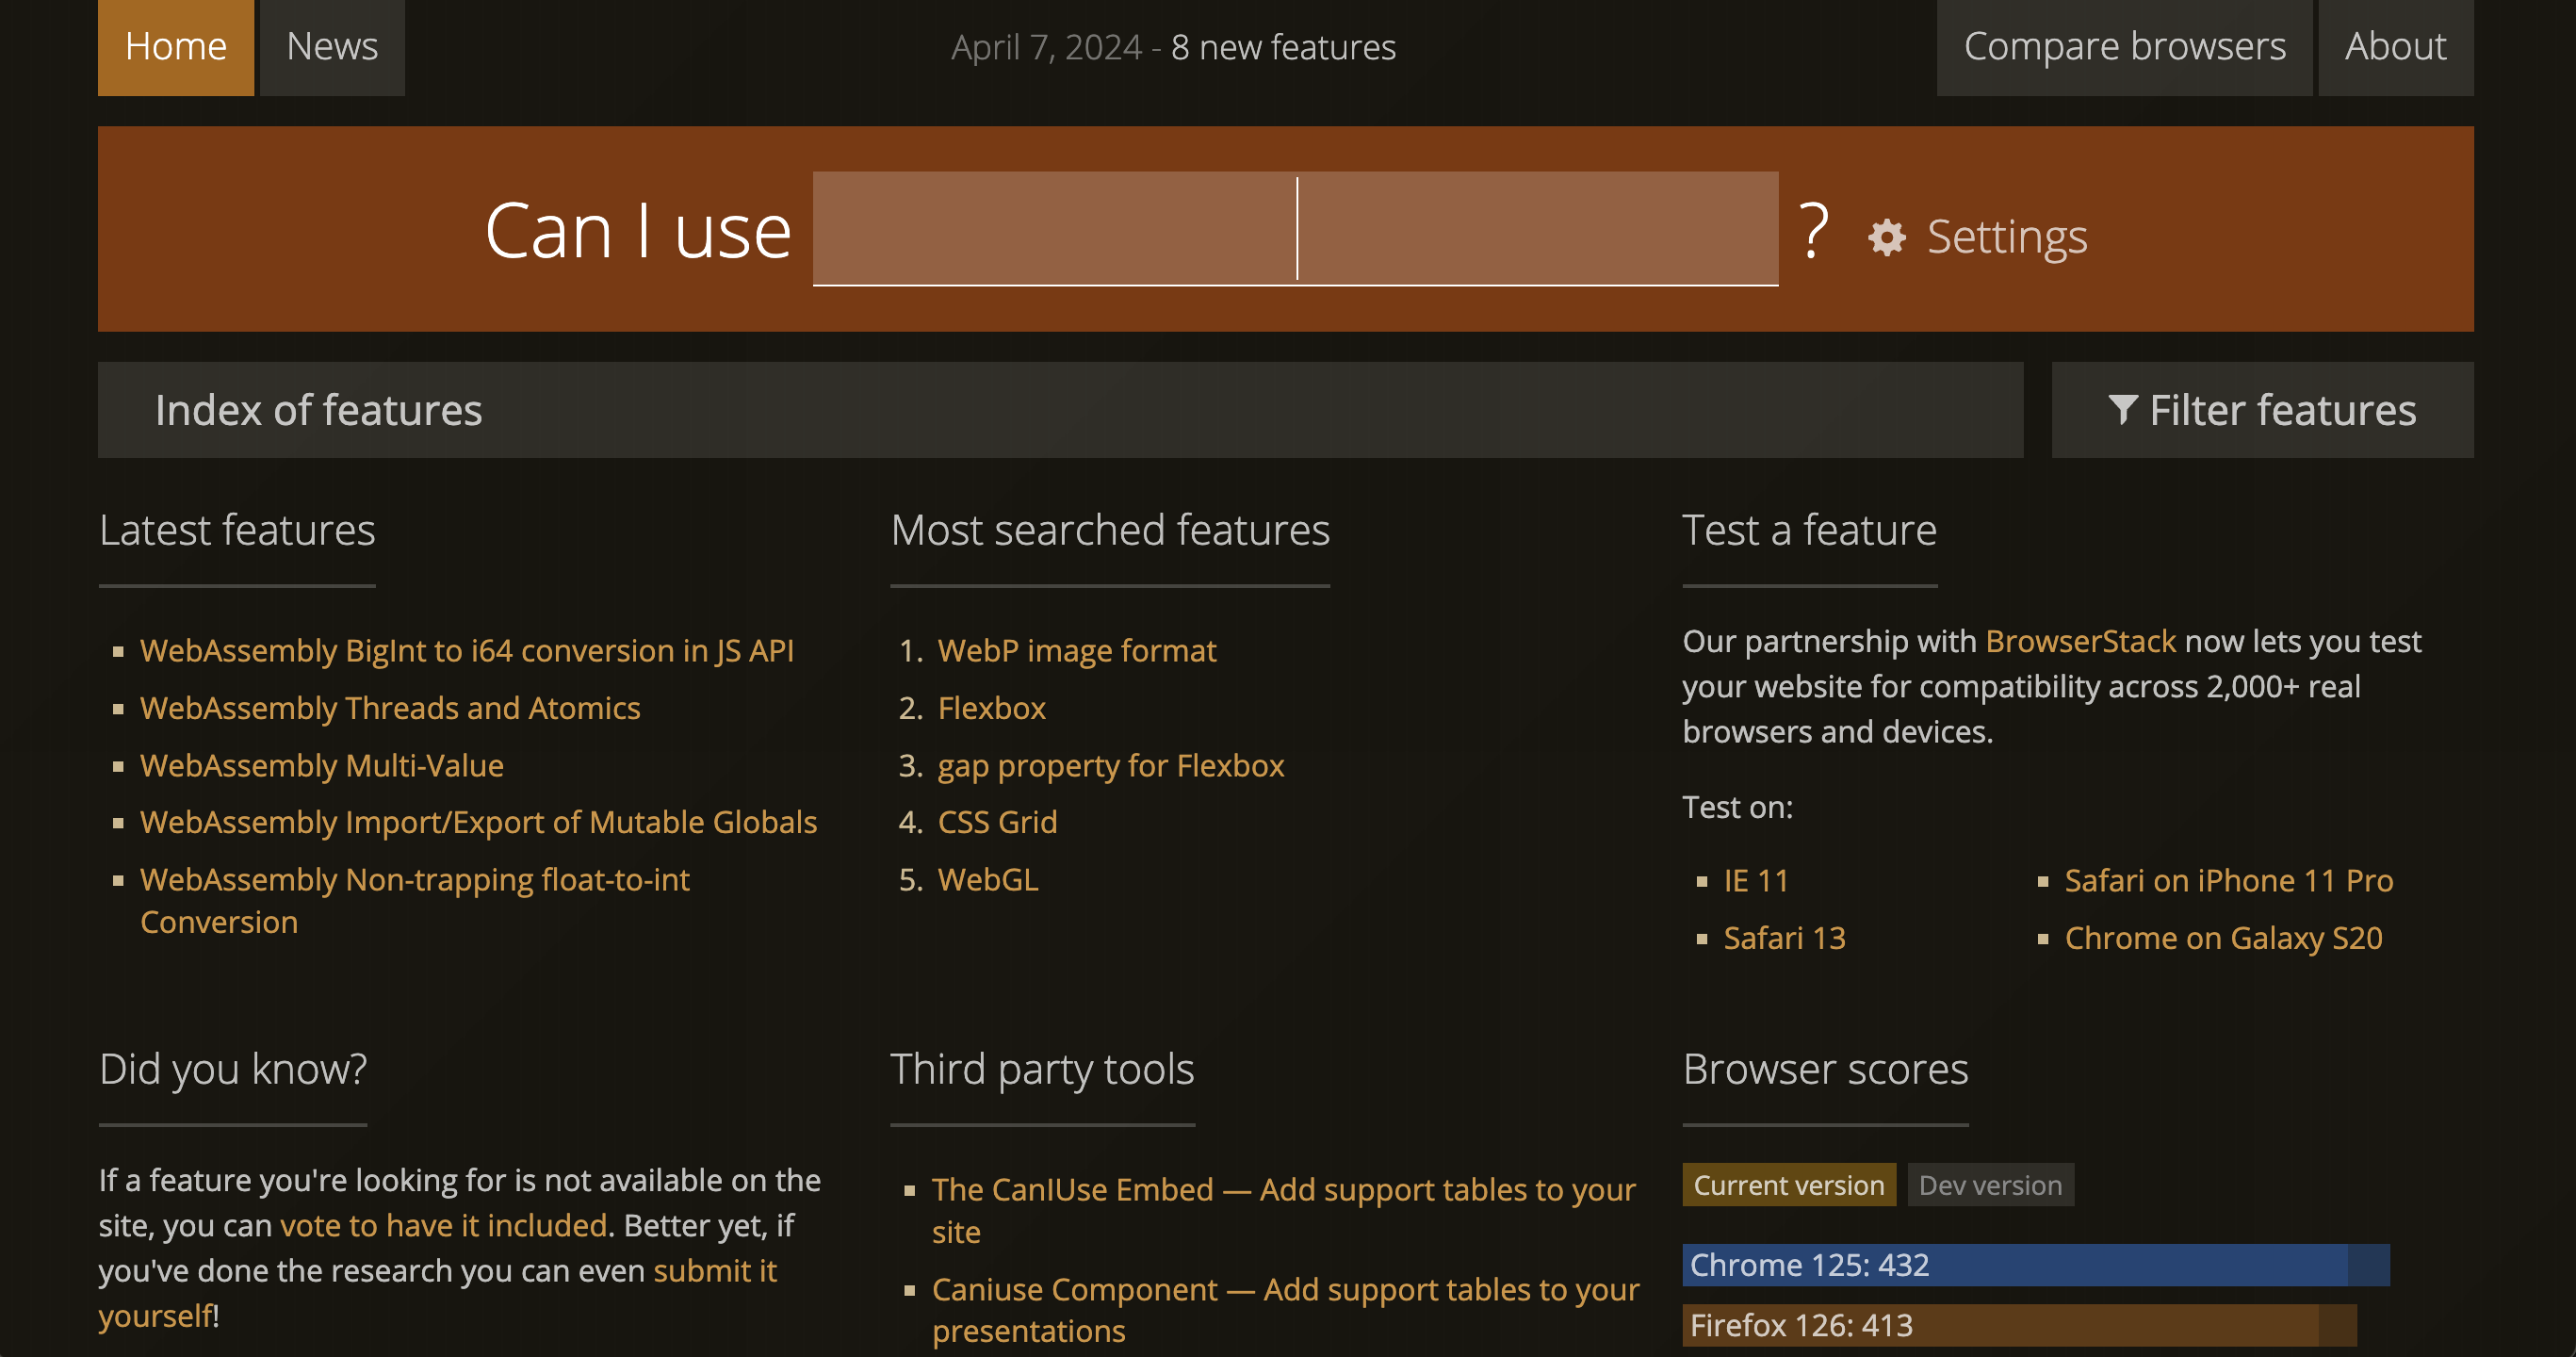2576x1357 pixels.
Task: Open vote to have it included link
Action: coord(444,1225)
